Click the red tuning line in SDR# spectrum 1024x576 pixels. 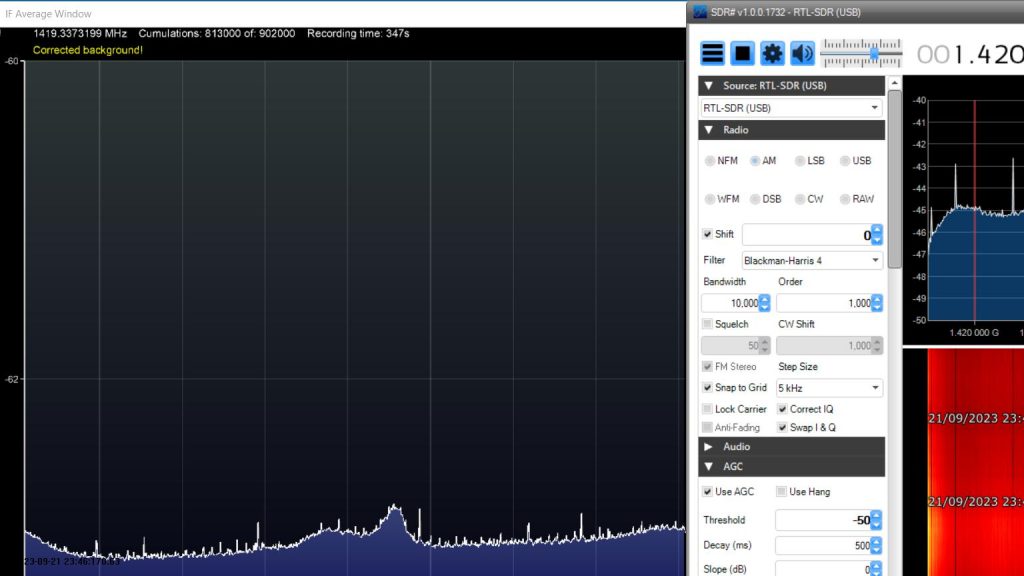(974, 209)
